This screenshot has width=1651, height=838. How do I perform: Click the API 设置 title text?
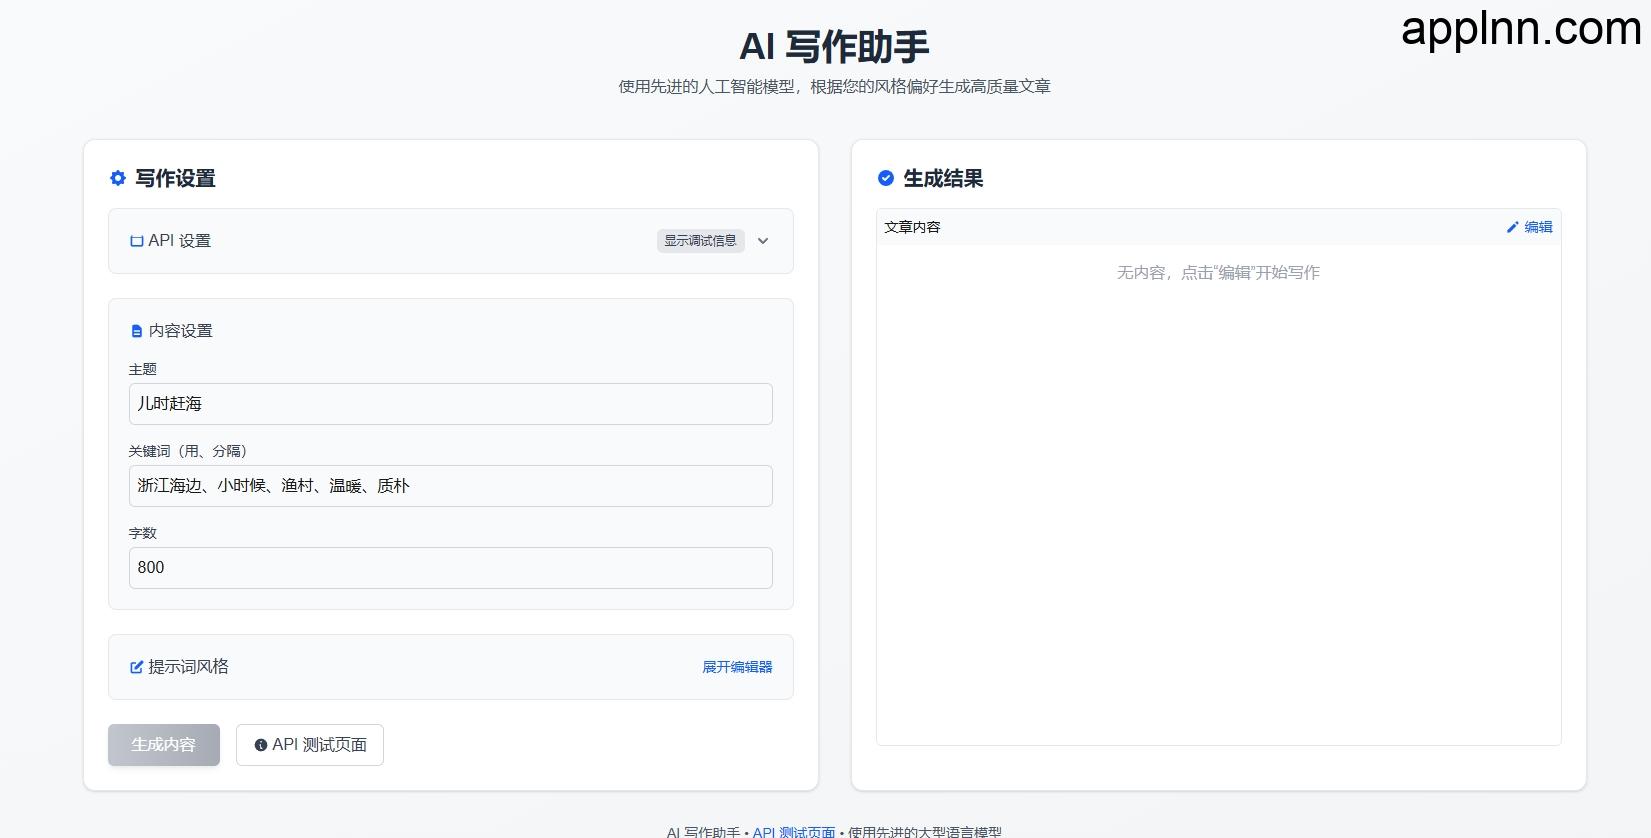point(180,241)
